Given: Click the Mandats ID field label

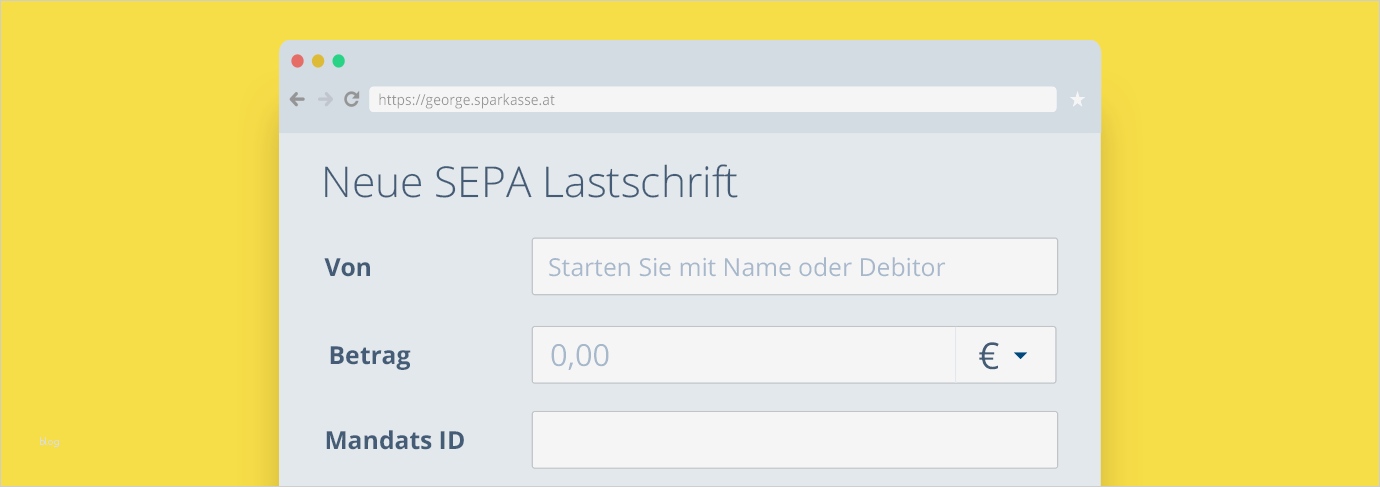Looking at the screenshot, I should (x=395, y=440).
